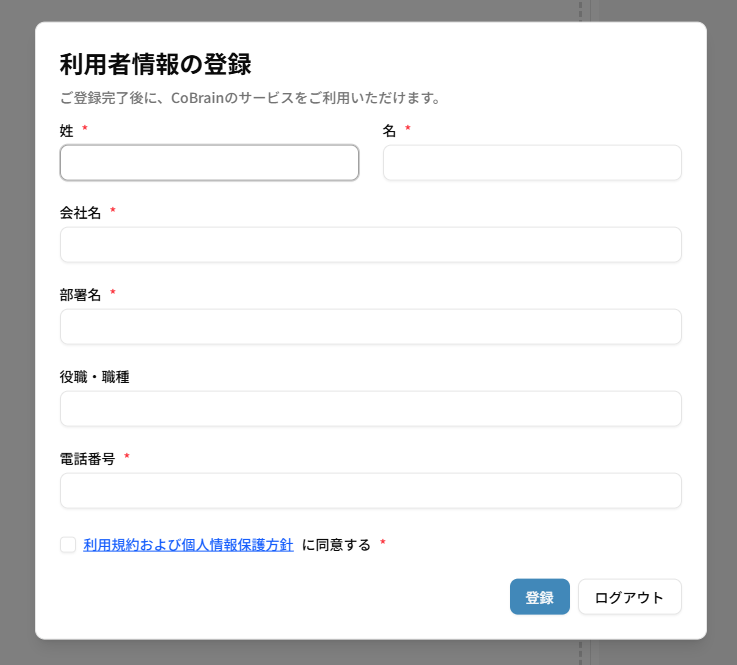This screenshot has width=737, height=665.
Task: Click the CoBrain service description text
Action: point(250,98)
